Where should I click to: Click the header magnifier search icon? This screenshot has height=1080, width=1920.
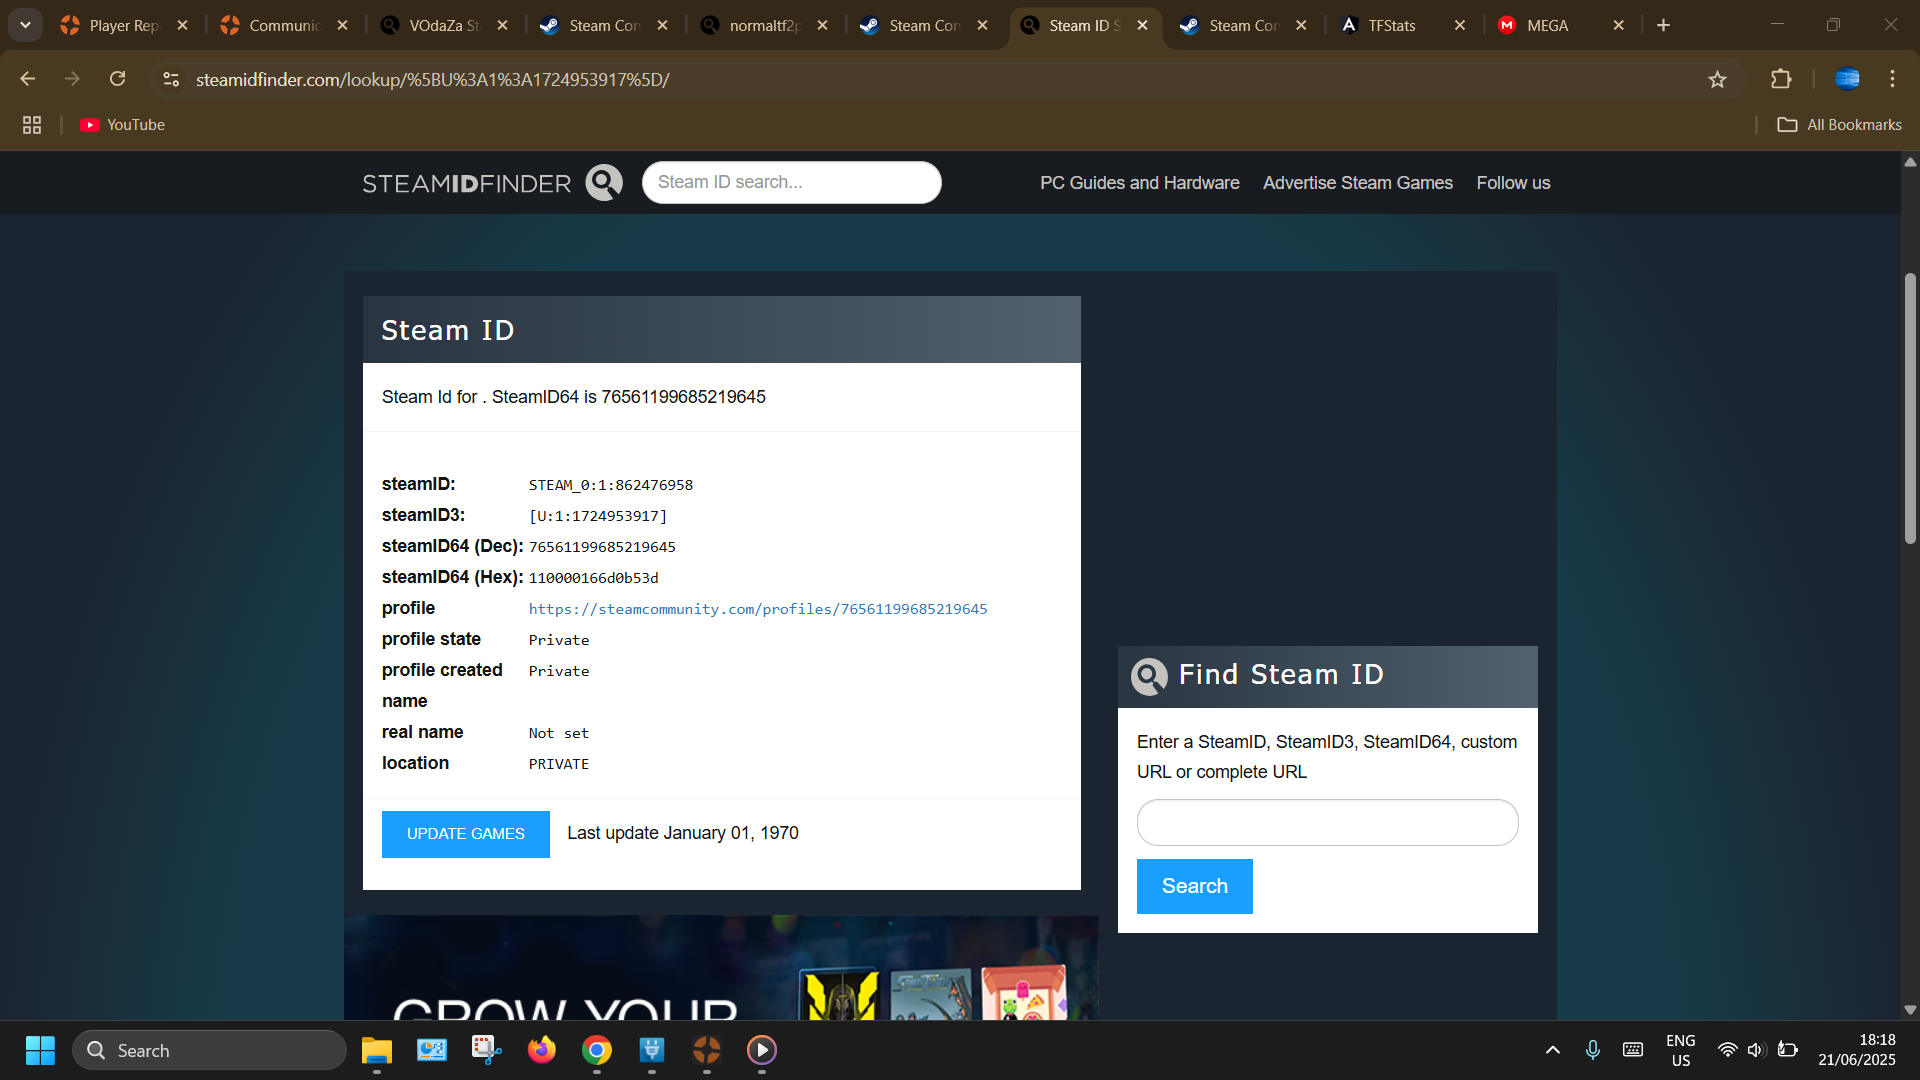click(x=604, y=183)
